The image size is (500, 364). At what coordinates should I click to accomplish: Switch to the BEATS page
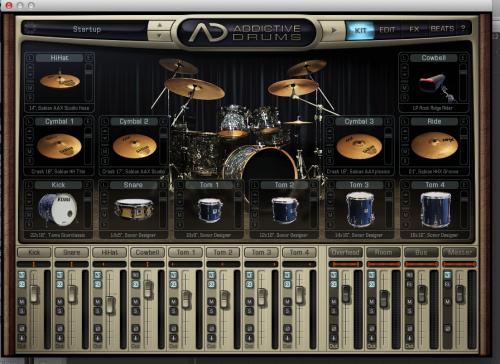(442, 29)
